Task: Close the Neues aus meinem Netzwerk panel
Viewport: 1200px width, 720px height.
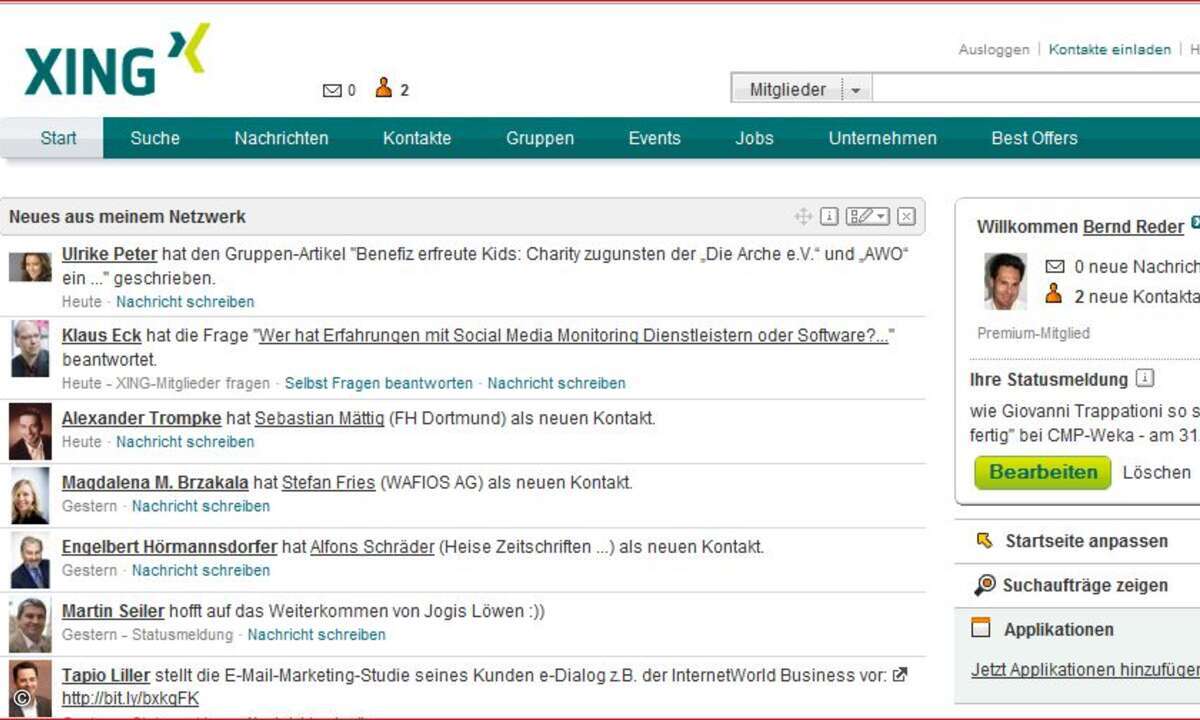Action: (906, 216)
